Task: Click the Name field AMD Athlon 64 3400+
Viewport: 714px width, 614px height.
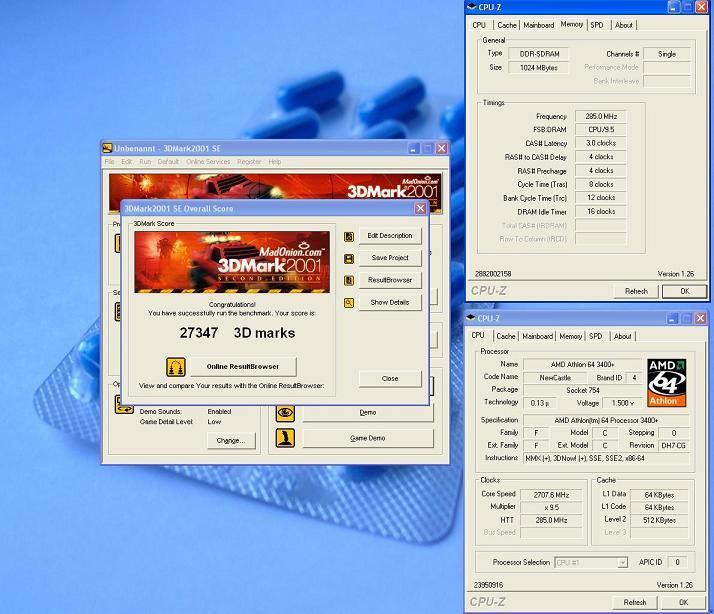Action: click(x=582, y=364)
